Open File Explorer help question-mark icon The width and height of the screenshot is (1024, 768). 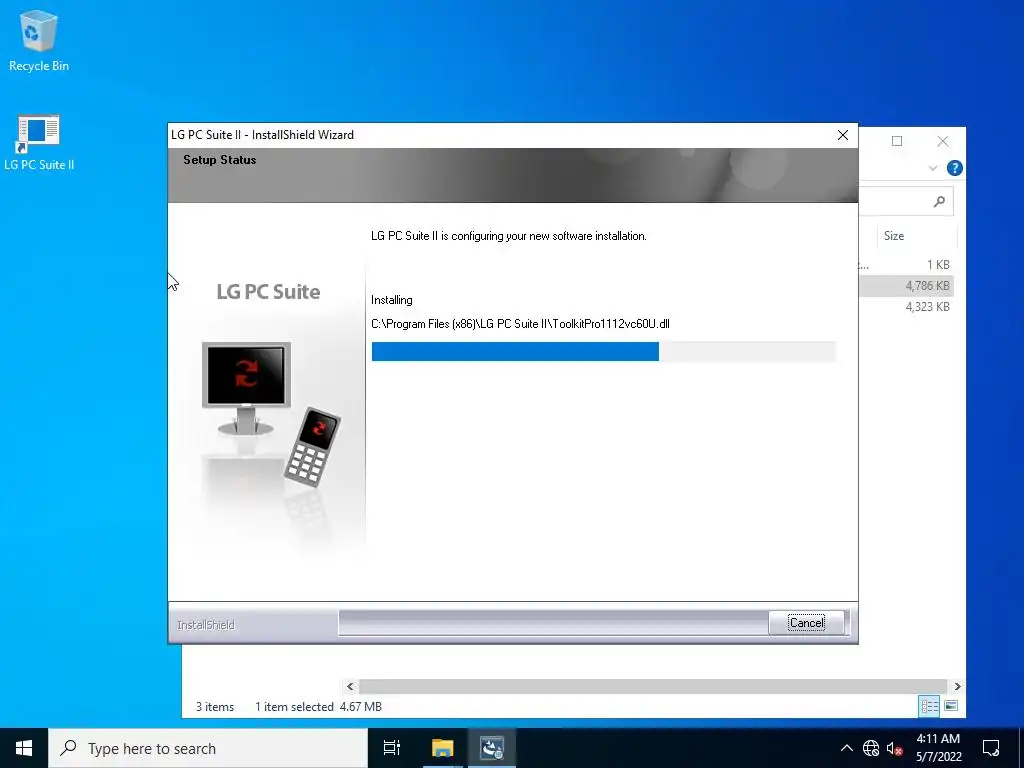954,168
